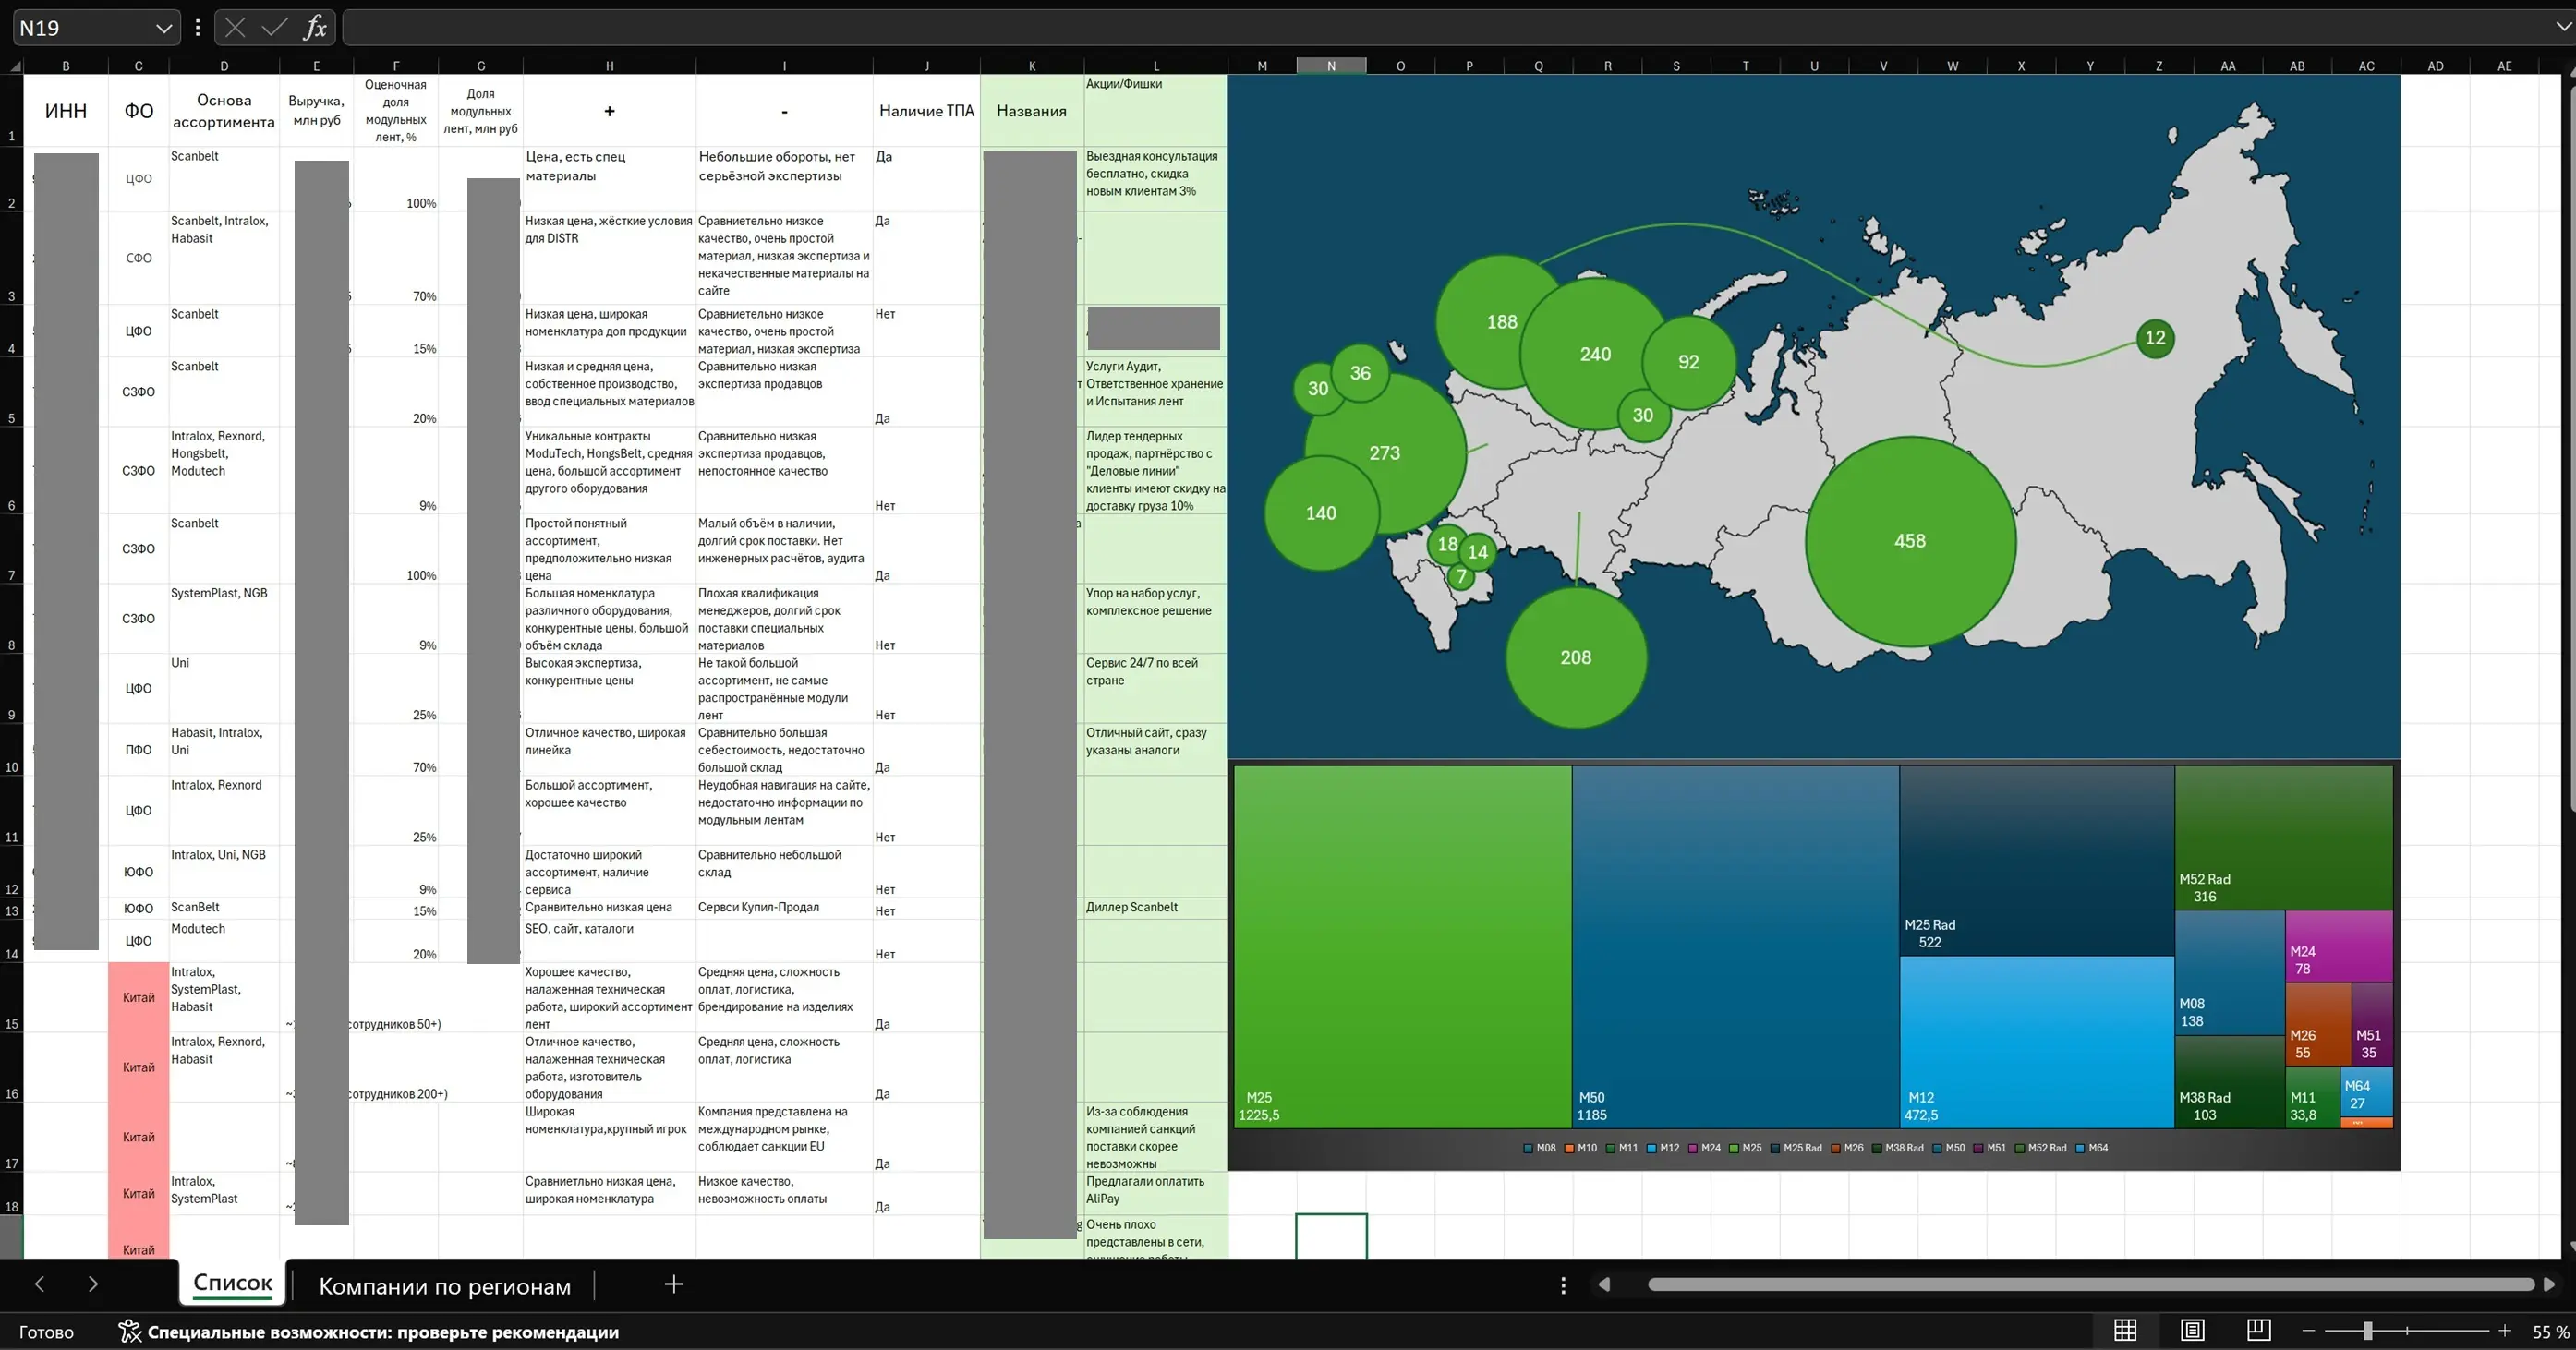Click the M08 138 treemap tile

tap(2230, 973)
